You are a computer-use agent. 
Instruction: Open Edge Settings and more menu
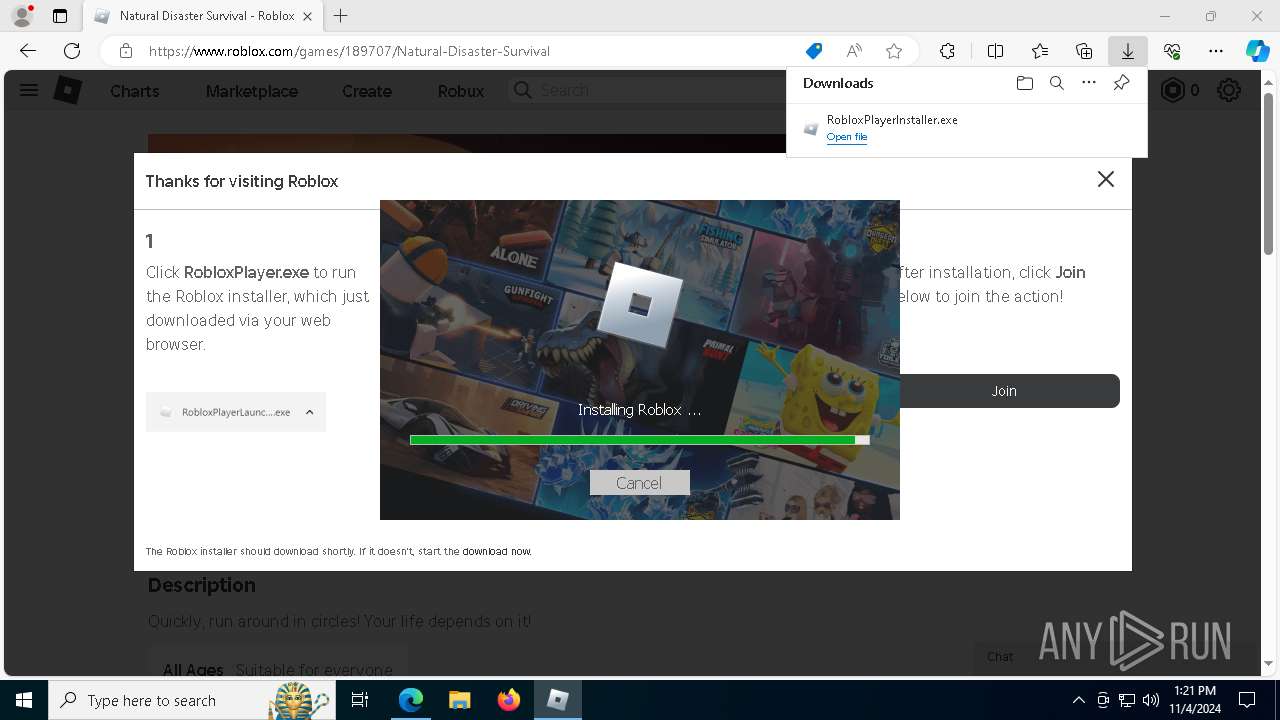coord(1216,51)
